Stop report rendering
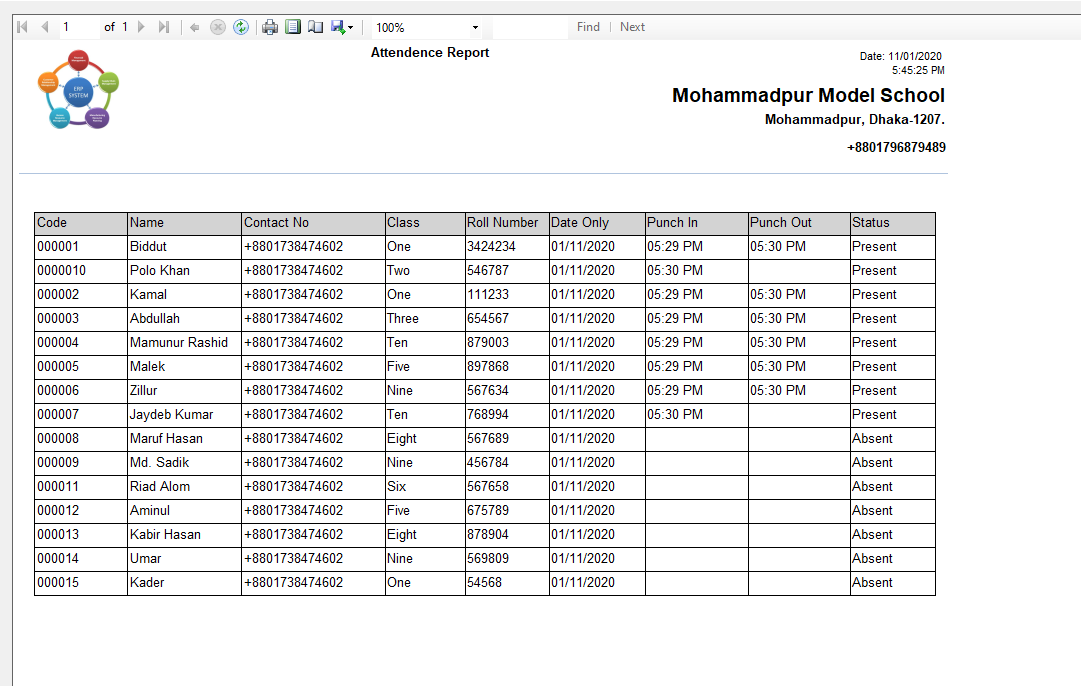Viewport: 1081px width, 686px height. [x=218, y=27]
